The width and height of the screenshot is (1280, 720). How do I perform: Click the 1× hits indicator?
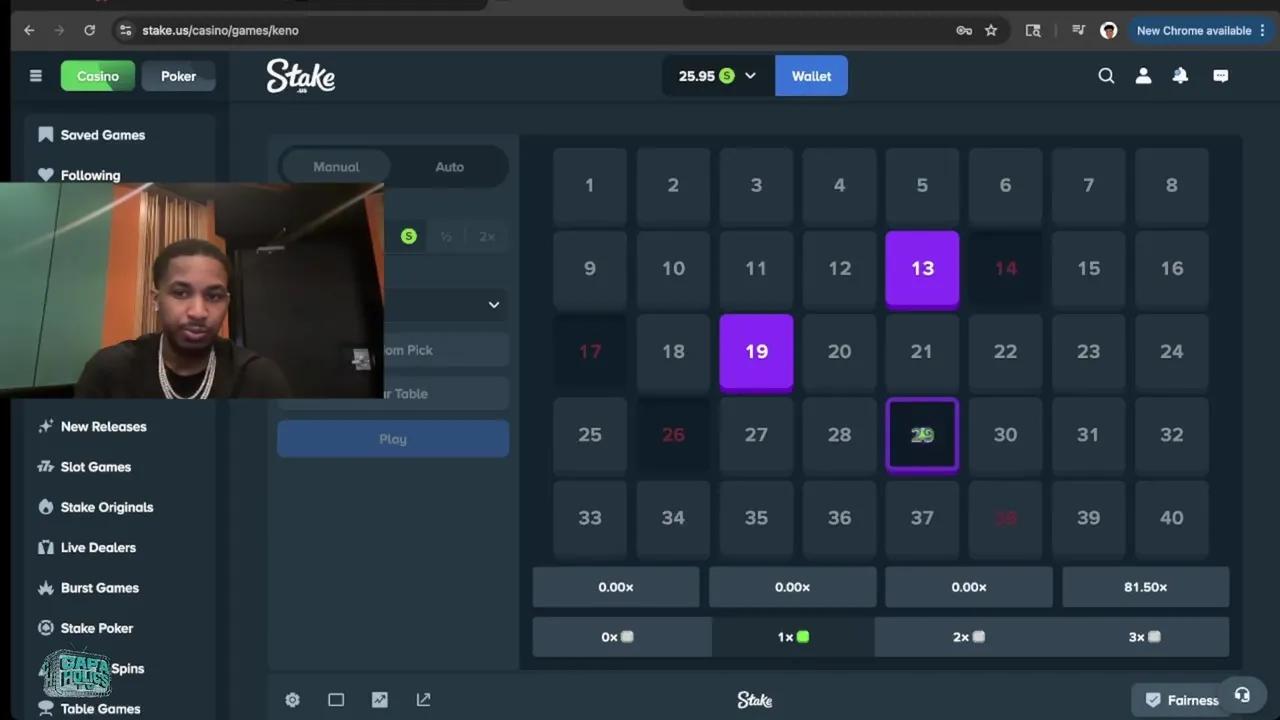(x=792, y=637)
